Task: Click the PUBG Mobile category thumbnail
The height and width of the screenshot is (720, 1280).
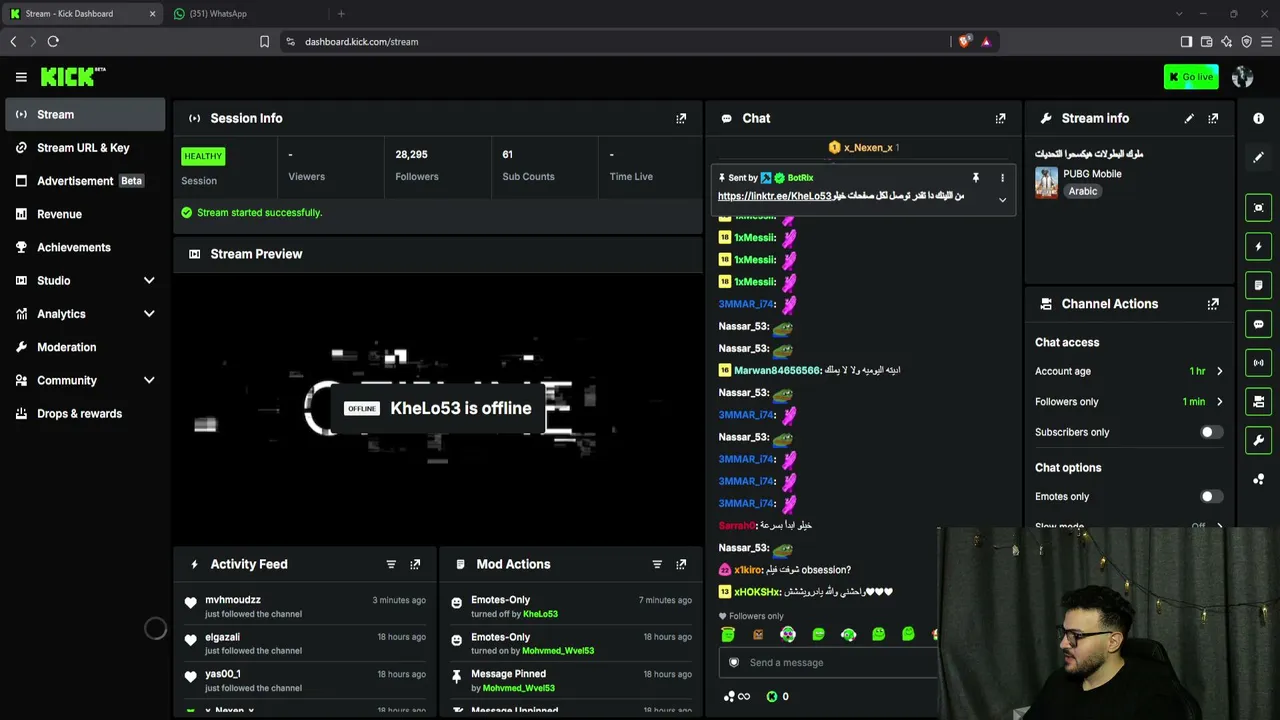Action: pos(1046,183)
